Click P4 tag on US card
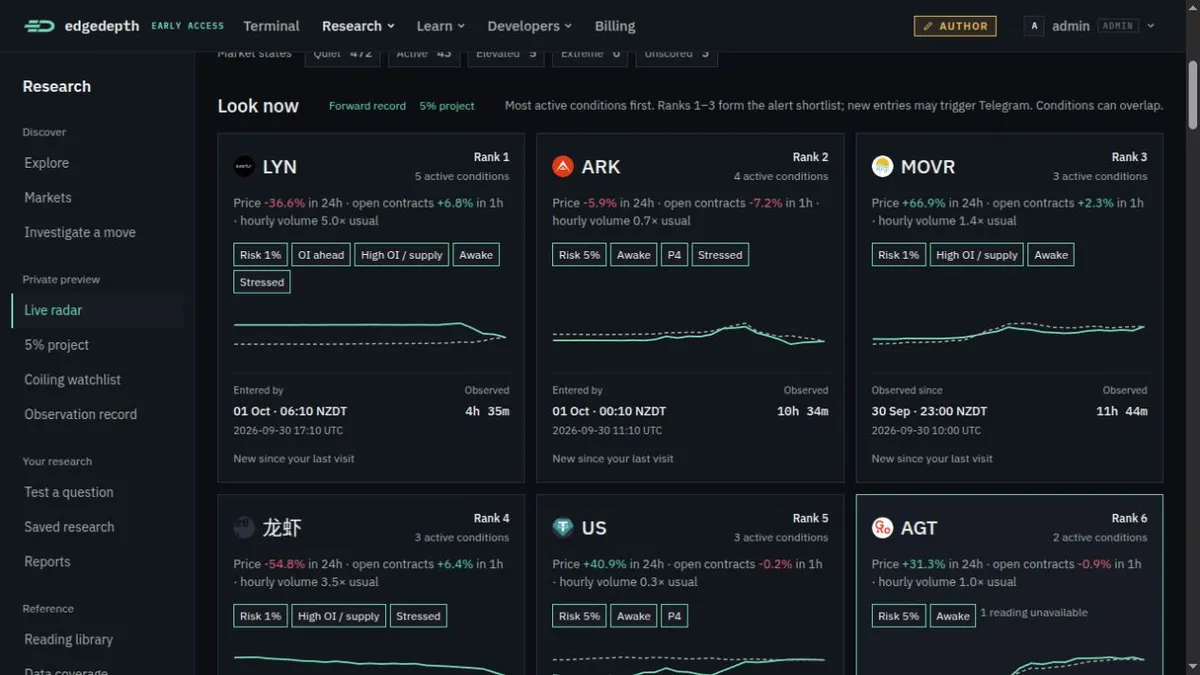 tap(675, 616)
